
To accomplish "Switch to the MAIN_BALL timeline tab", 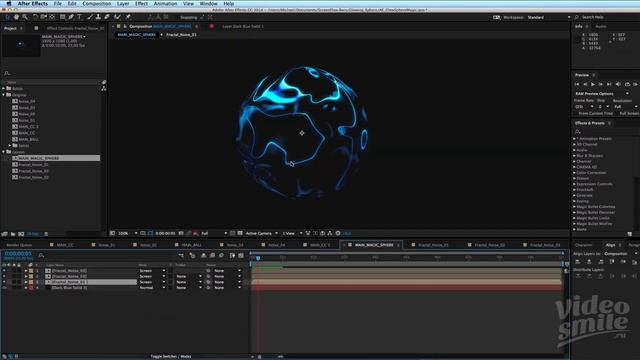I will coord(191,245).
